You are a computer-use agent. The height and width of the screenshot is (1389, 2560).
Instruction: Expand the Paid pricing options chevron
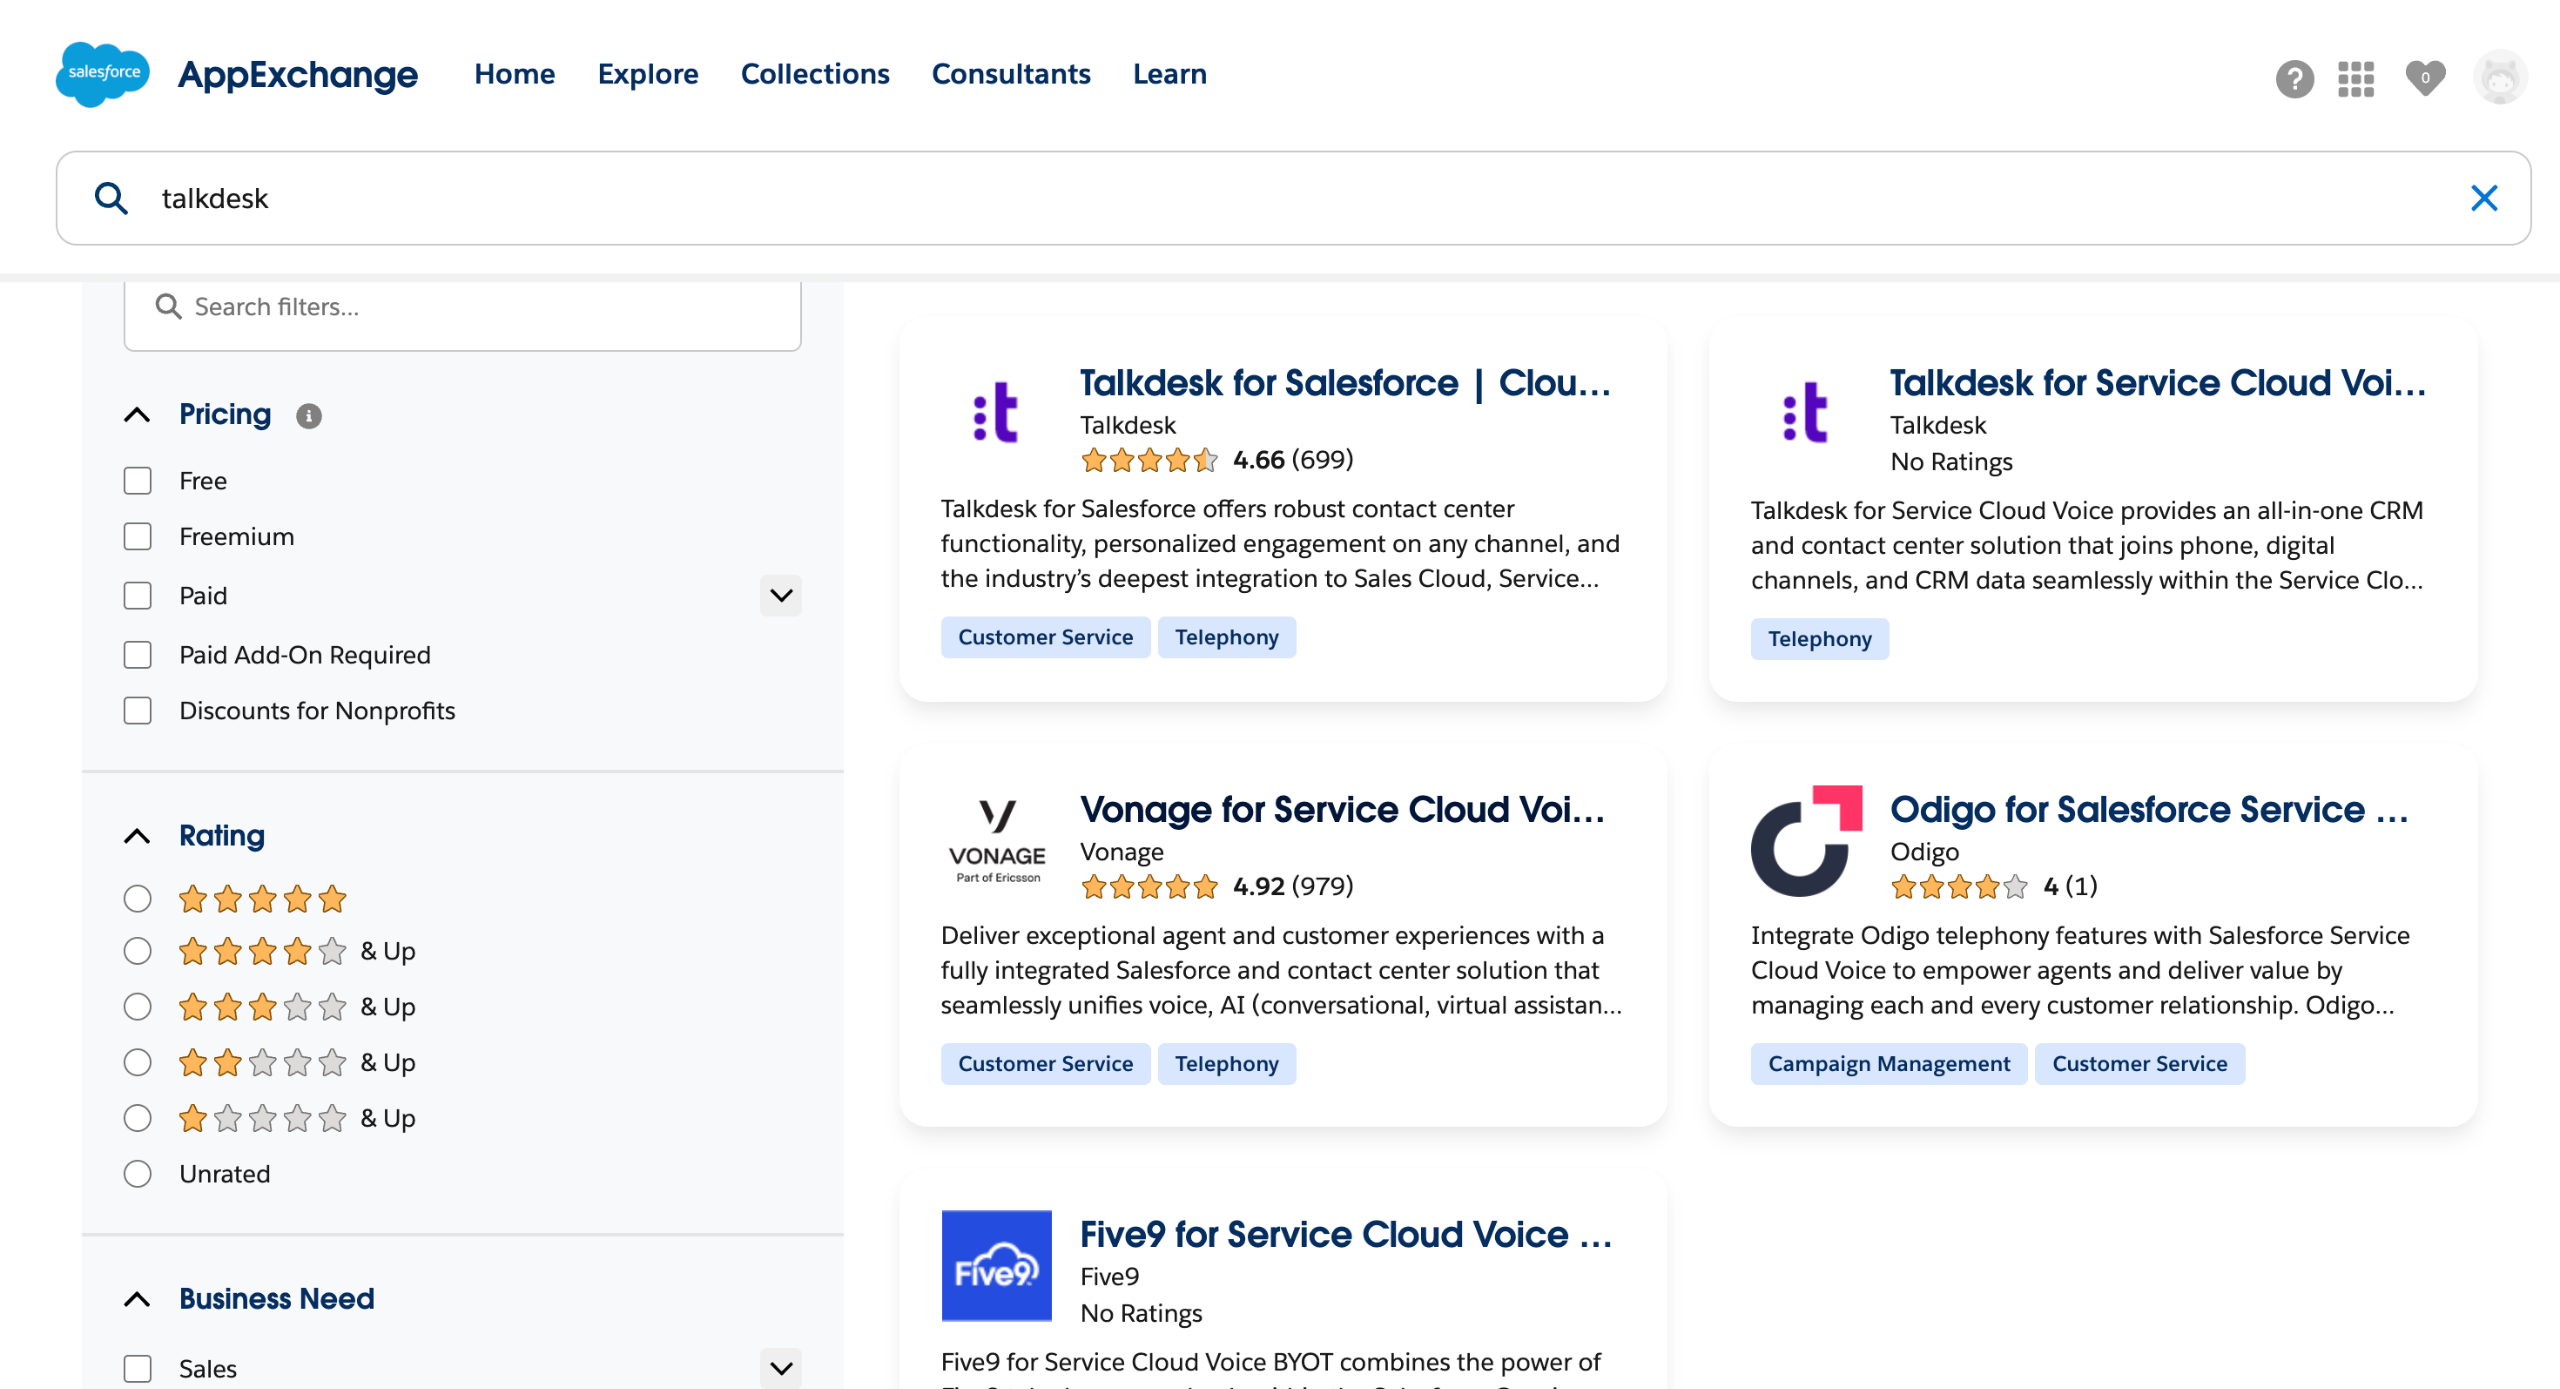[781, 596]
